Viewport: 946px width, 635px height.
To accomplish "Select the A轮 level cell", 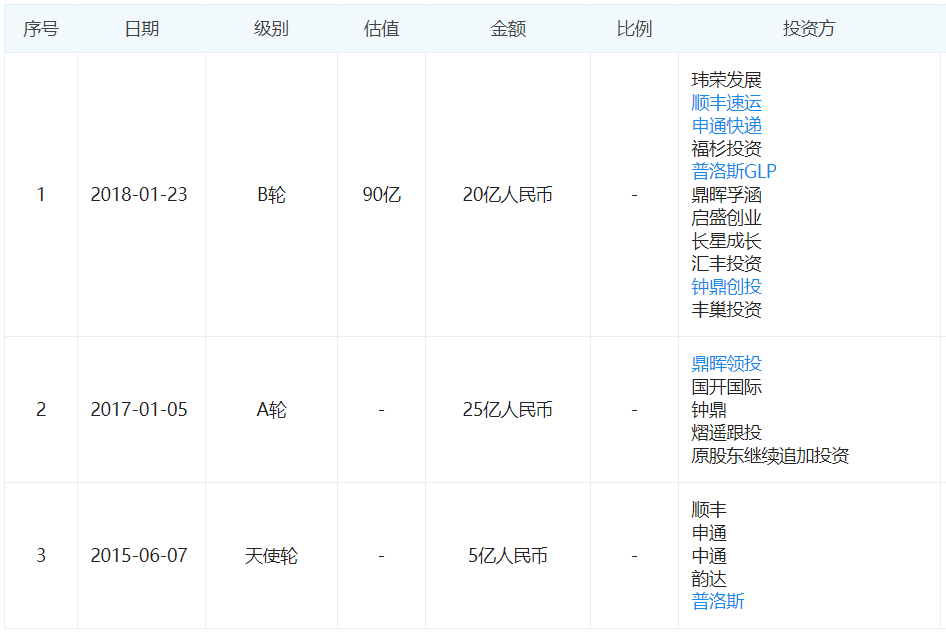I will pos(271,409).
